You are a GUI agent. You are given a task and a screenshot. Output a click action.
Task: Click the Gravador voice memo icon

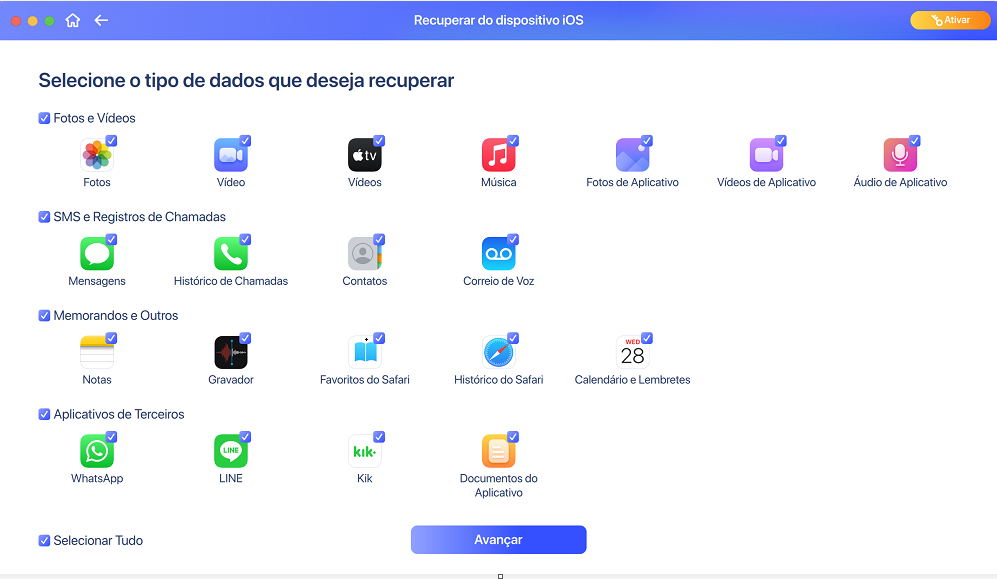tap(231, 353)
